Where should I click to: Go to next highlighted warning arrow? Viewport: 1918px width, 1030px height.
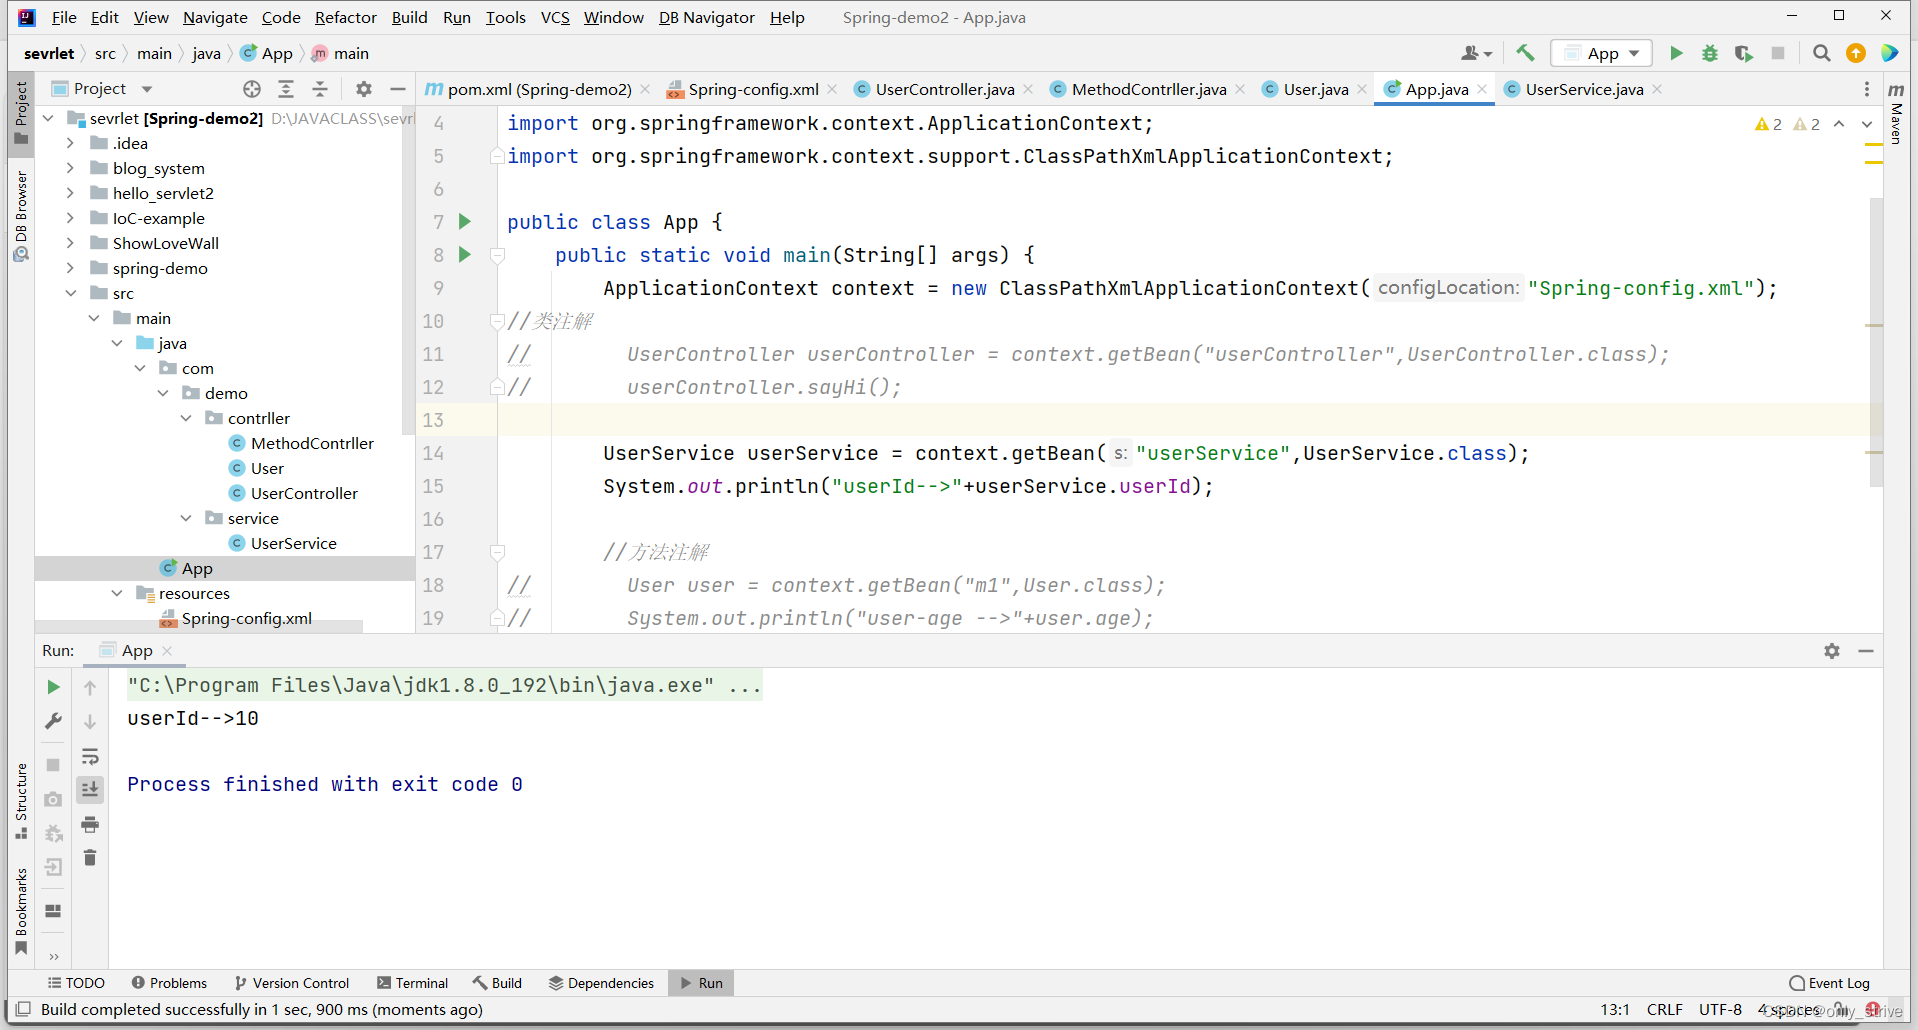[1867, 124]
